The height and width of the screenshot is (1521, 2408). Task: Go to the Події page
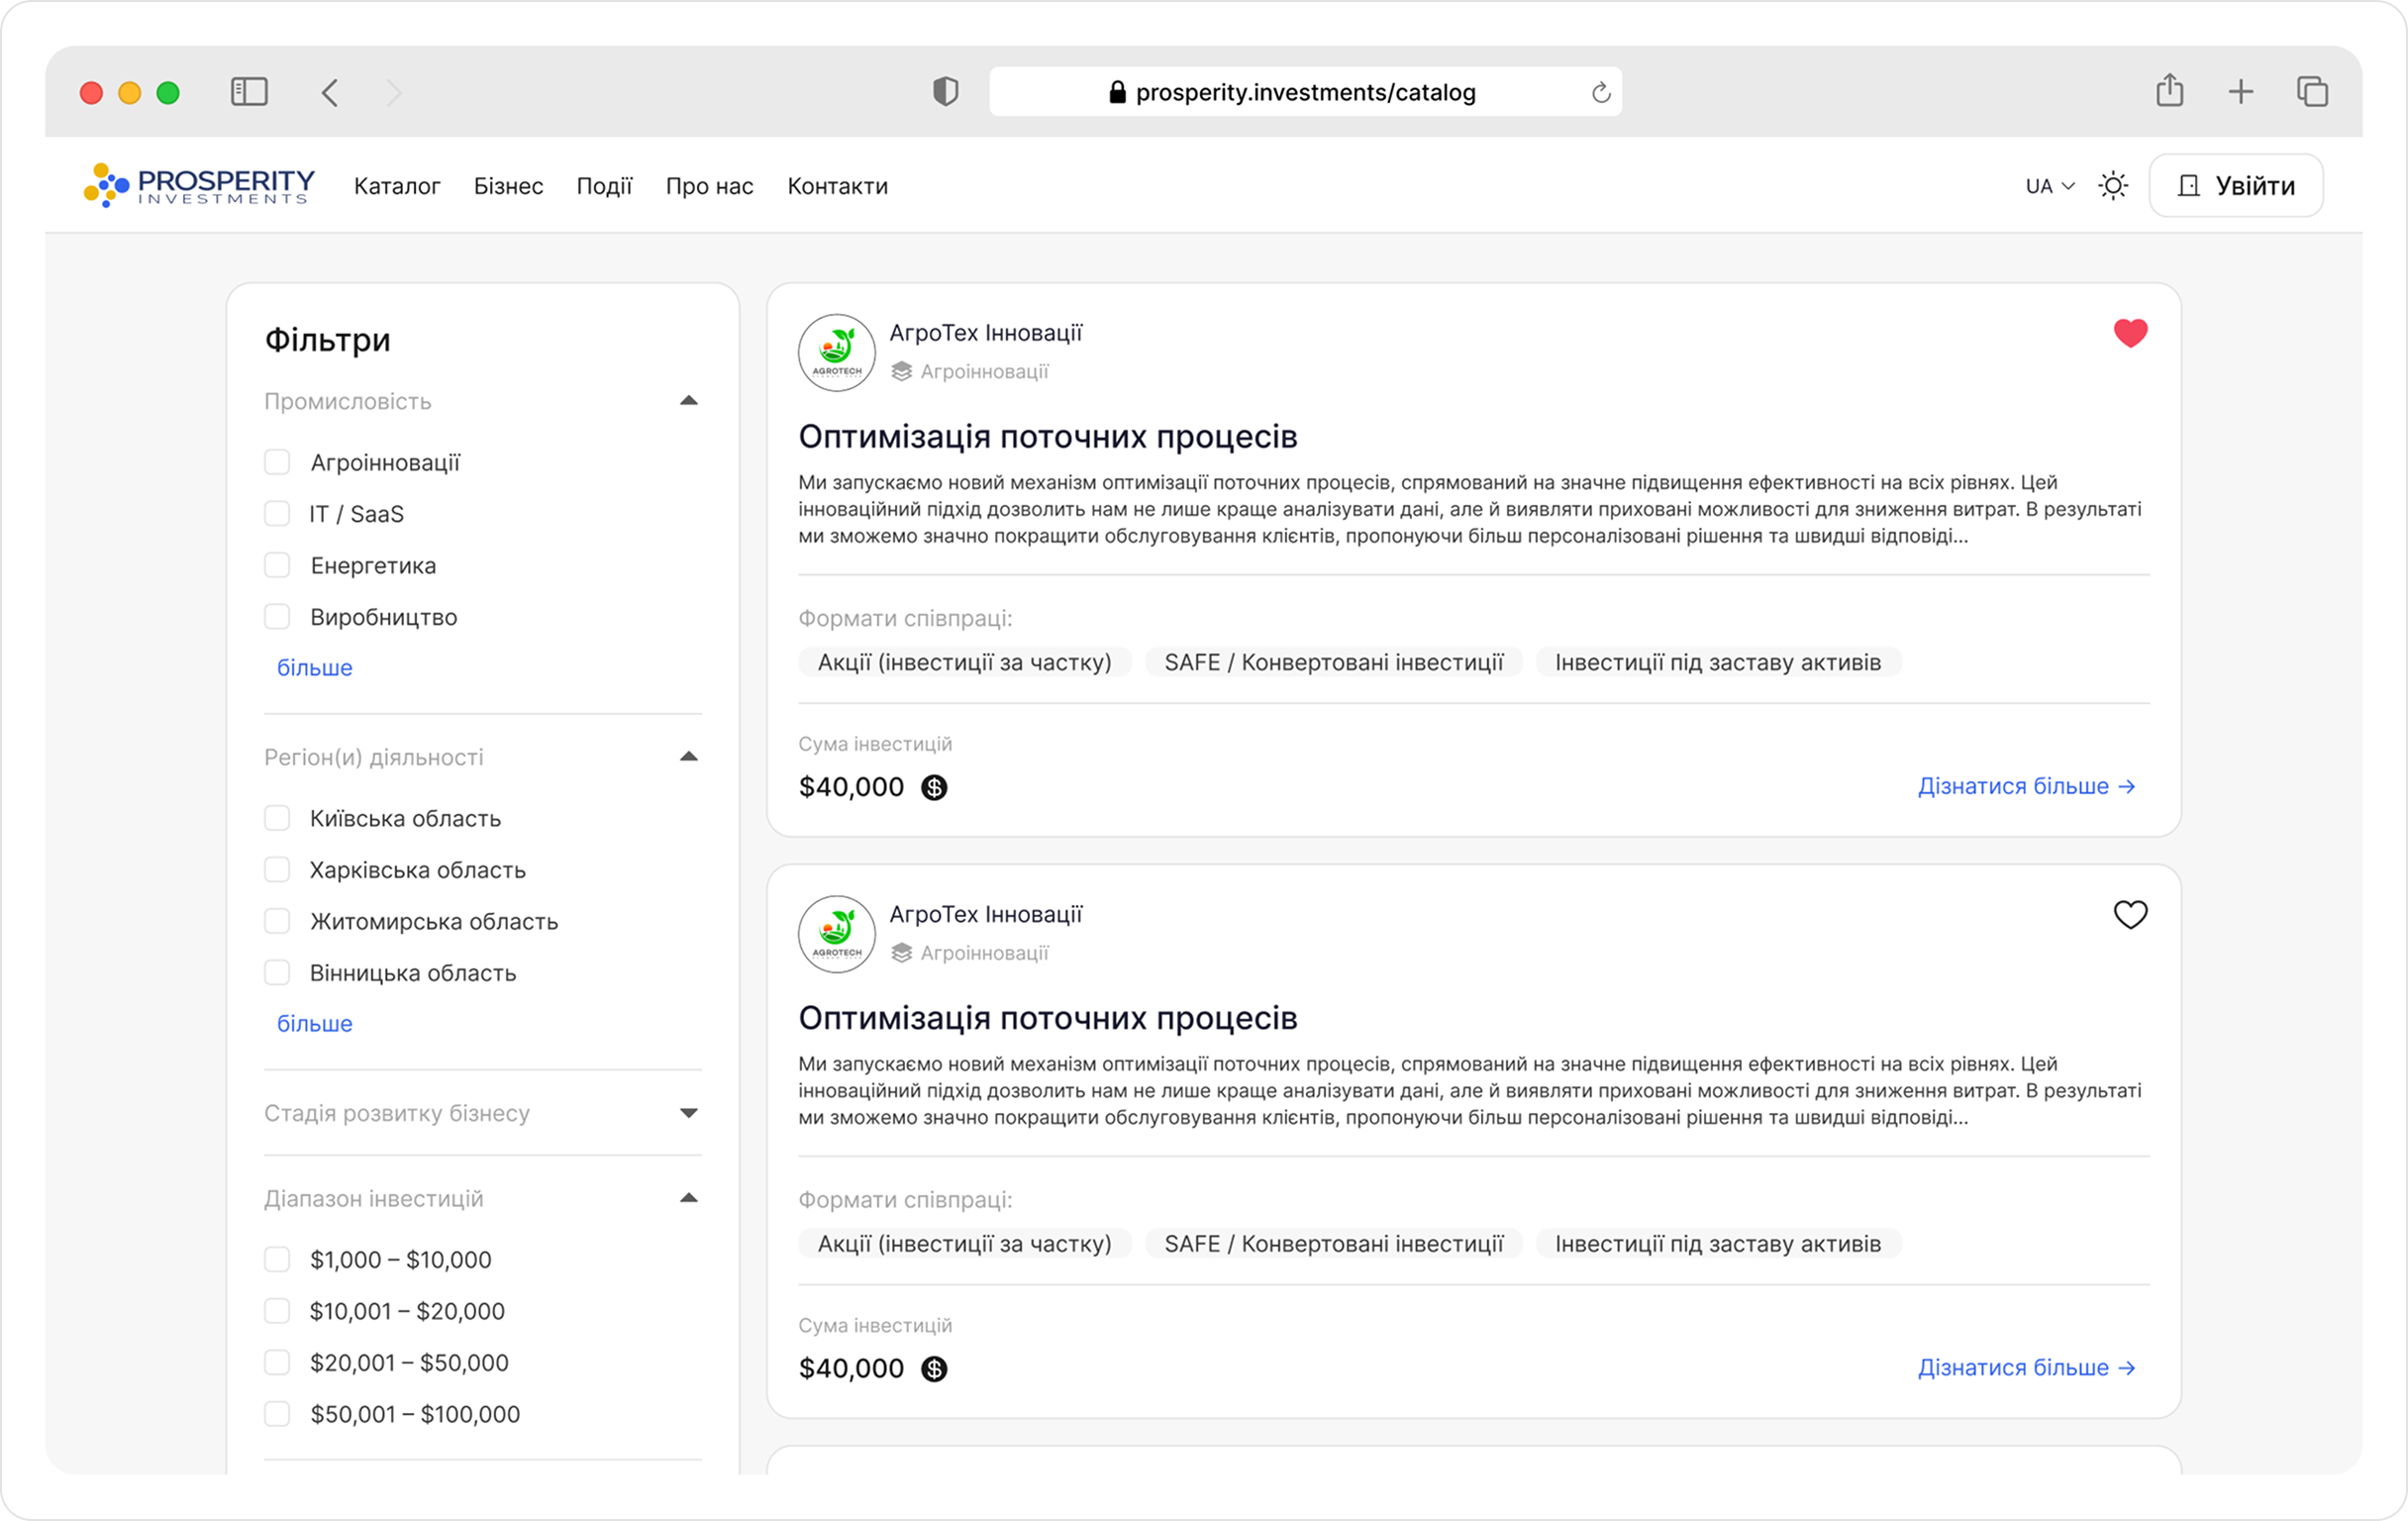(604, 186)
